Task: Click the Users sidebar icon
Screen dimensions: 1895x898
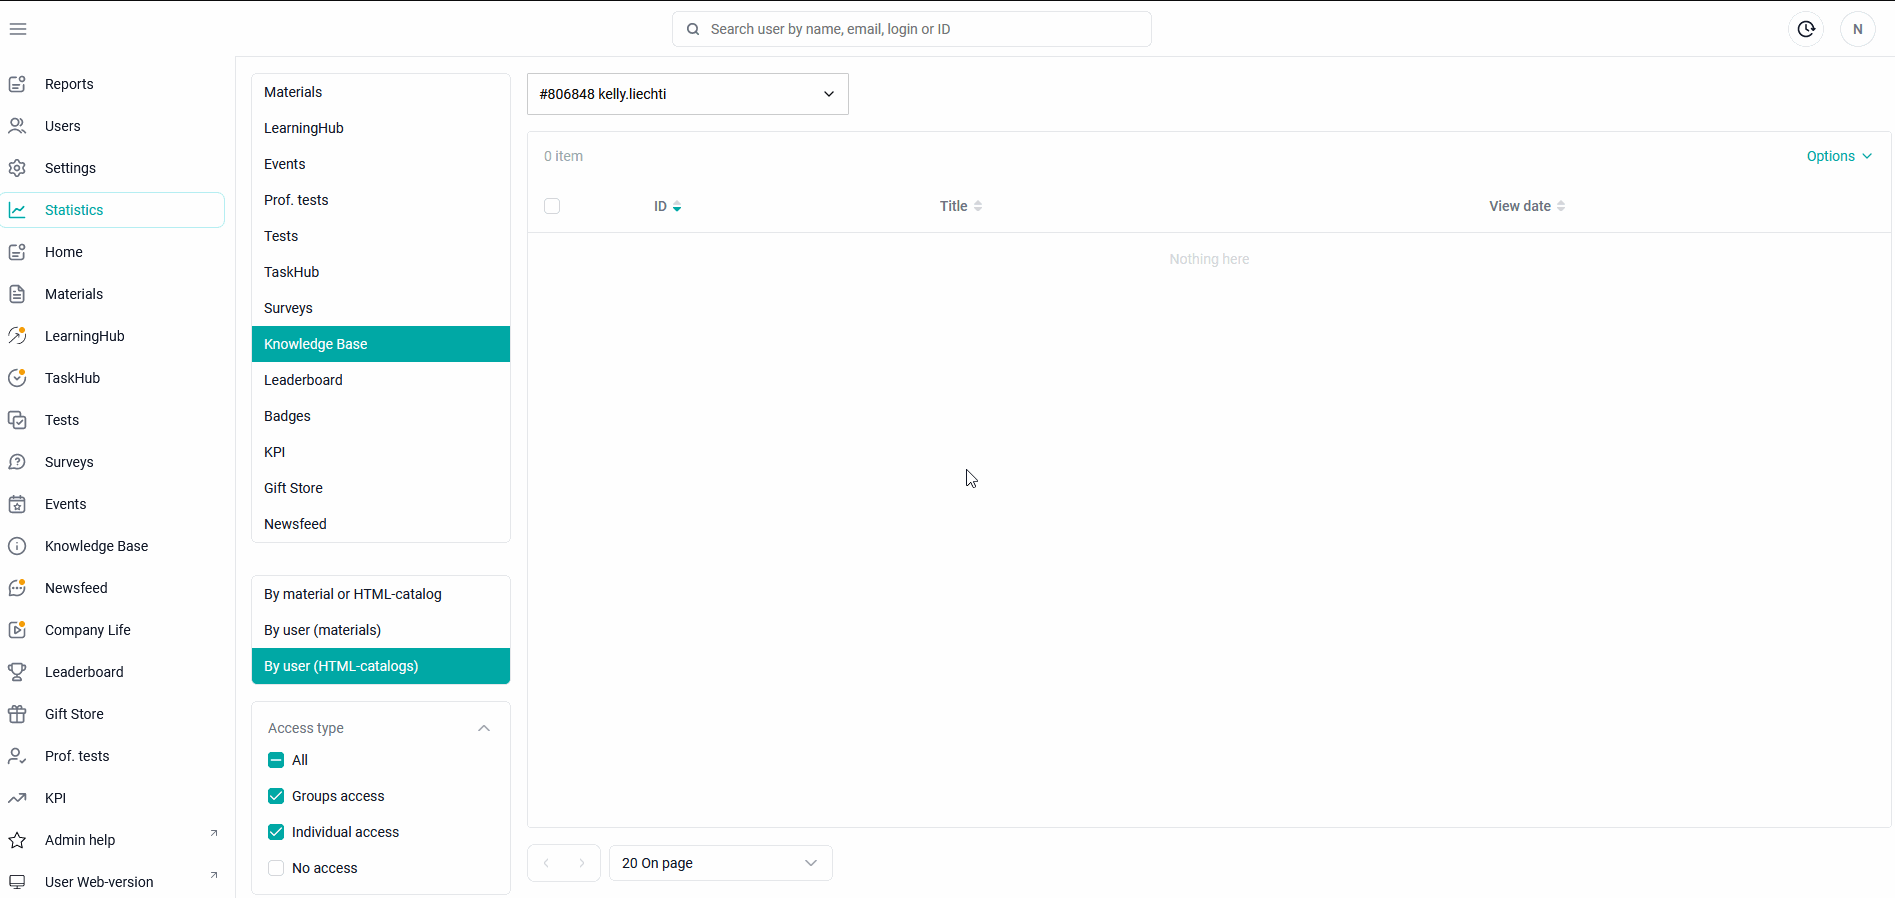Action: click(17, 126)
